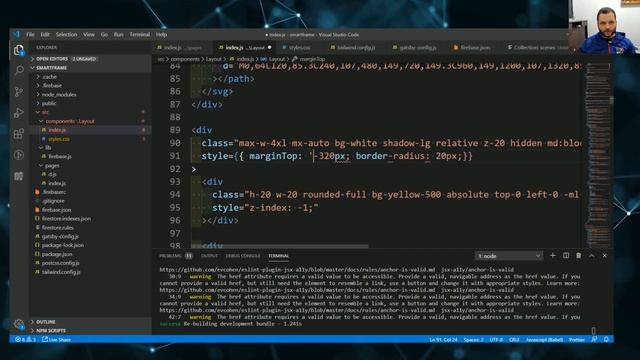Expand the .firebase folder
640x360 pixels.
(52, 86)
